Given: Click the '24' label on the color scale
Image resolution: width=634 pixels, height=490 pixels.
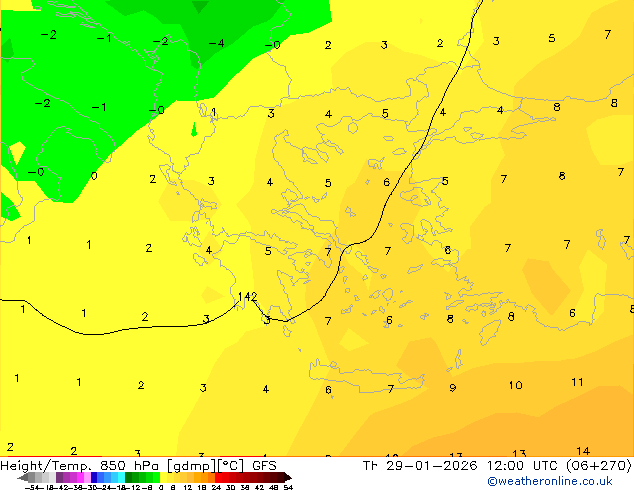Looking at the screenshot, I should click(216, 487).
